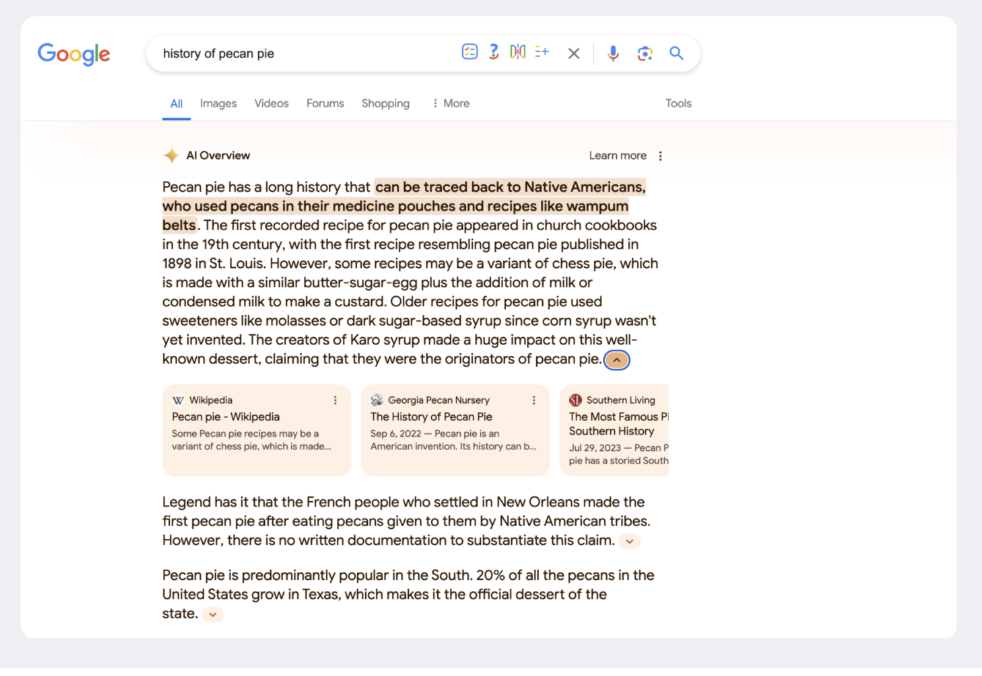Expand sources for the Texas pecans paragraph
Screen dimensions: 982x676
point(213,615)
